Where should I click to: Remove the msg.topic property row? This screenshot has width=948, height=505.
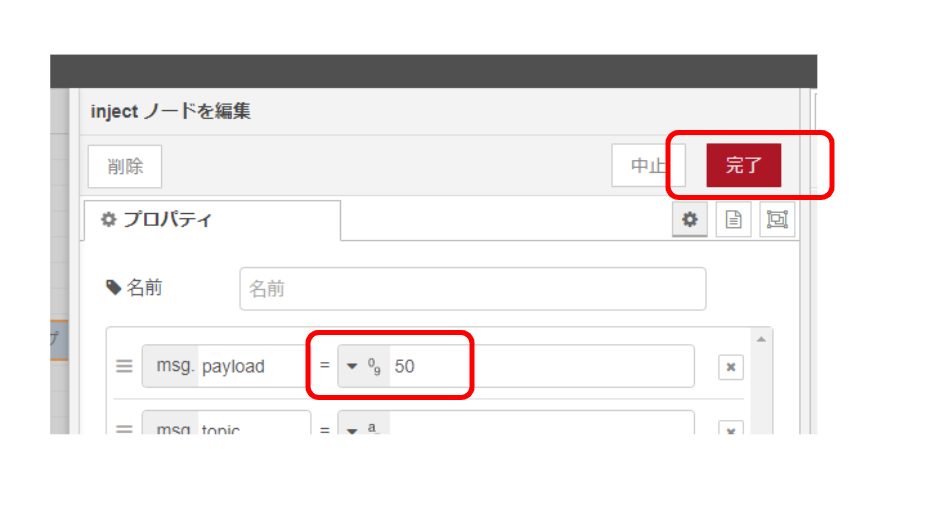tap(730, 428)
